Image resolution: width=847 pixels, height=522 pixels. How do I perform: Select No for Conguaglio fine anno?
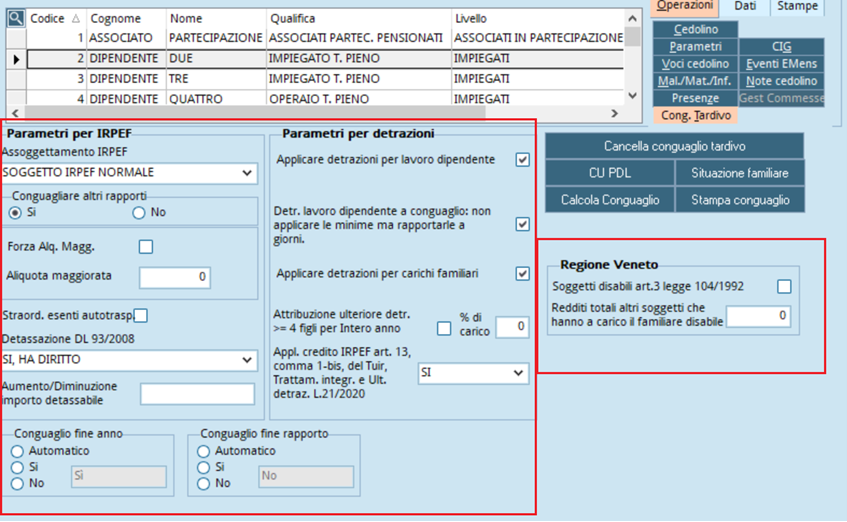tap(17, 484)
